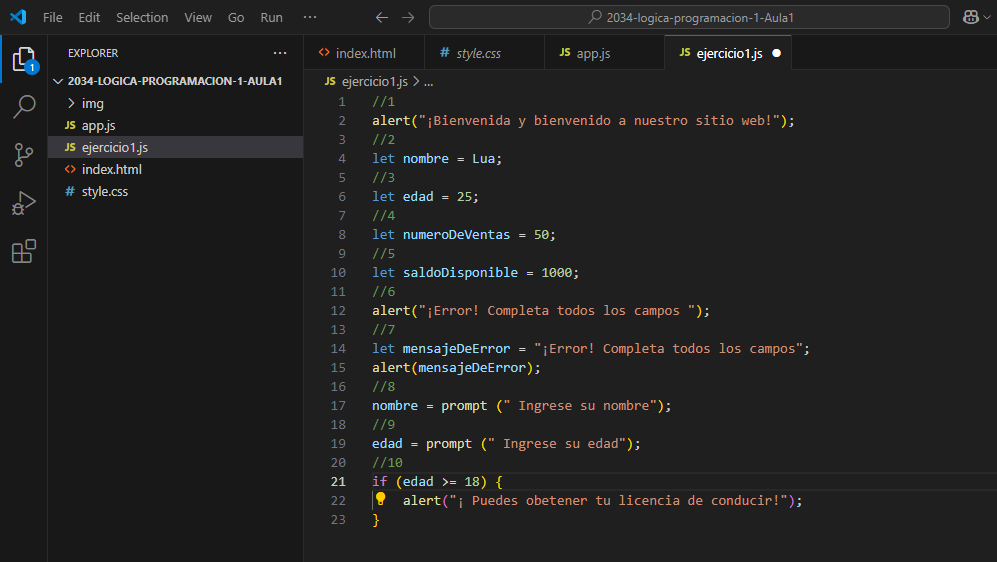Screen dimensions: 997x562
Task: Click the unsaved dot on ejercicio1.js tab
Action: click(x=776, y=53)
